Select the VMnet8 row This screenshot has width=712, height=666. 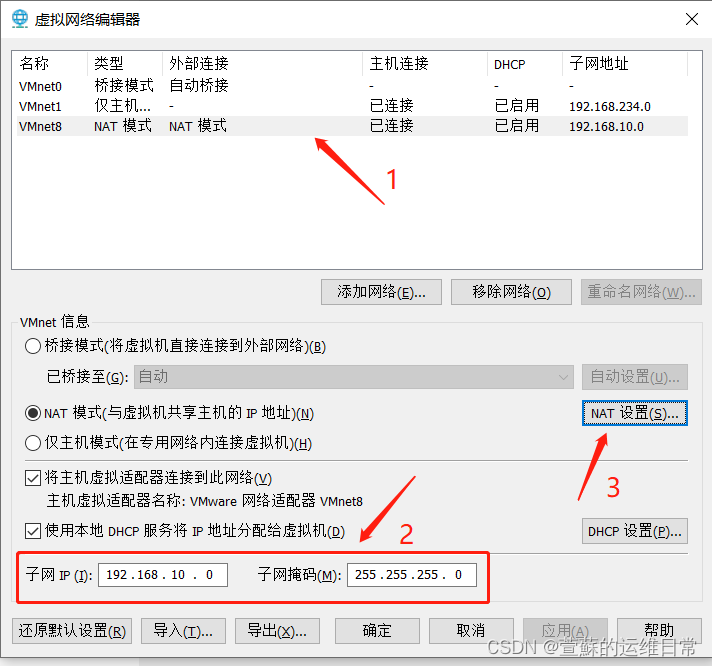(352, 126)
